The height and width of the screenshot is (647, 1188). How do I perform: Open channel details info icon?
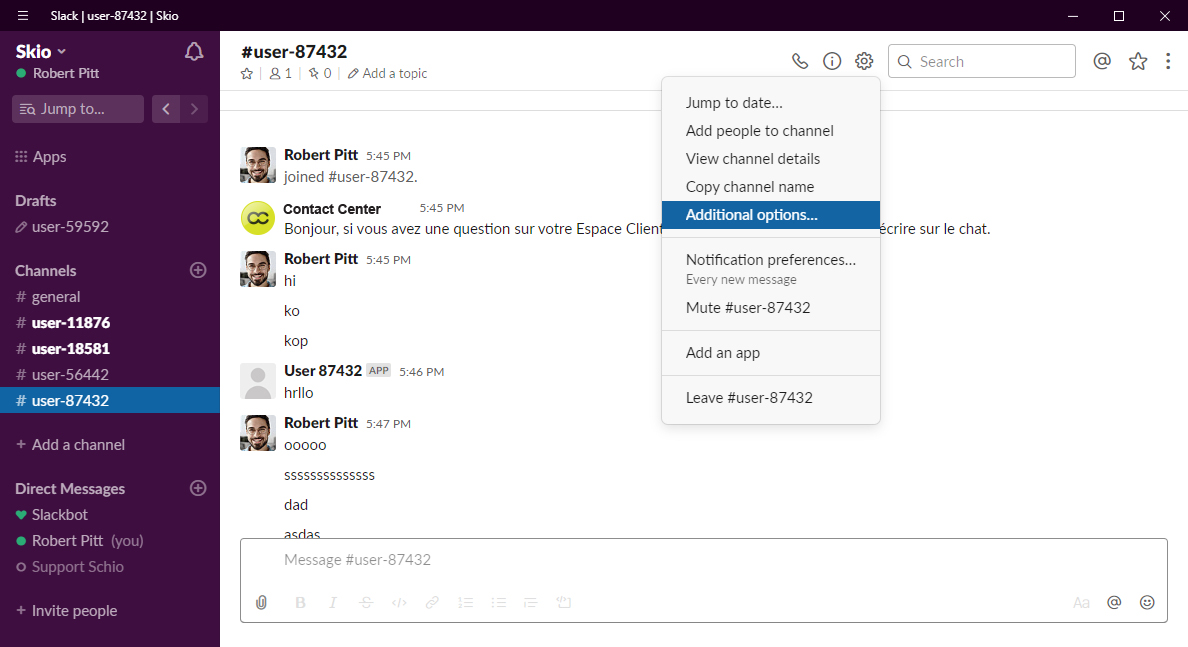pyautogui.click(x=832, y=61)
